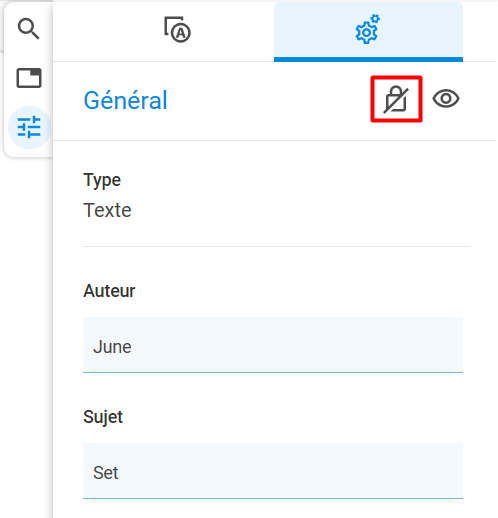Open the page layout panel icon
The width and height of the screenshot is (498, 518).
(x=29, y=78)
